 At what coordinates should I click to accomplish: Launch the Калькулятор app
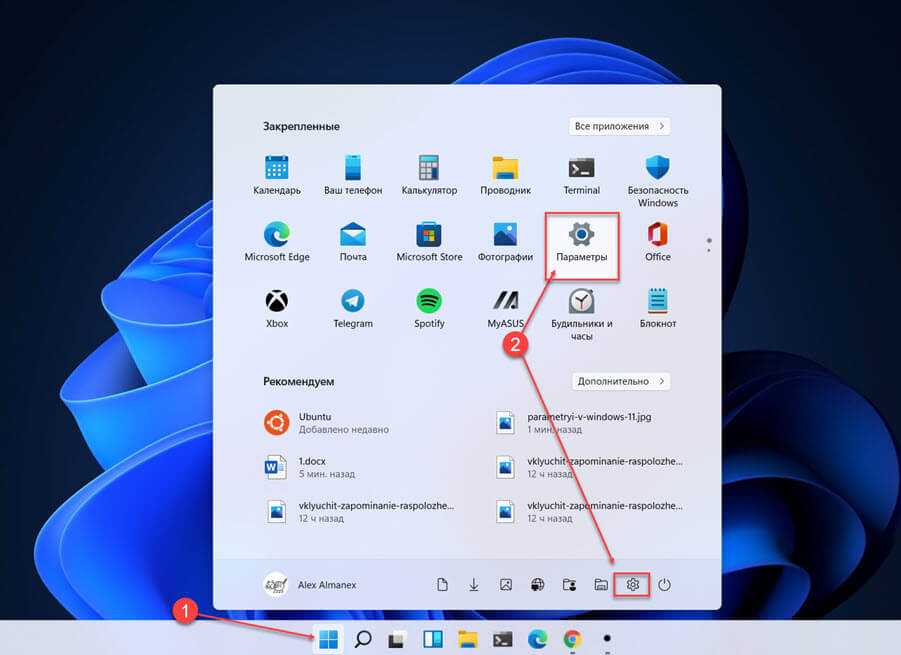point(429,174)
